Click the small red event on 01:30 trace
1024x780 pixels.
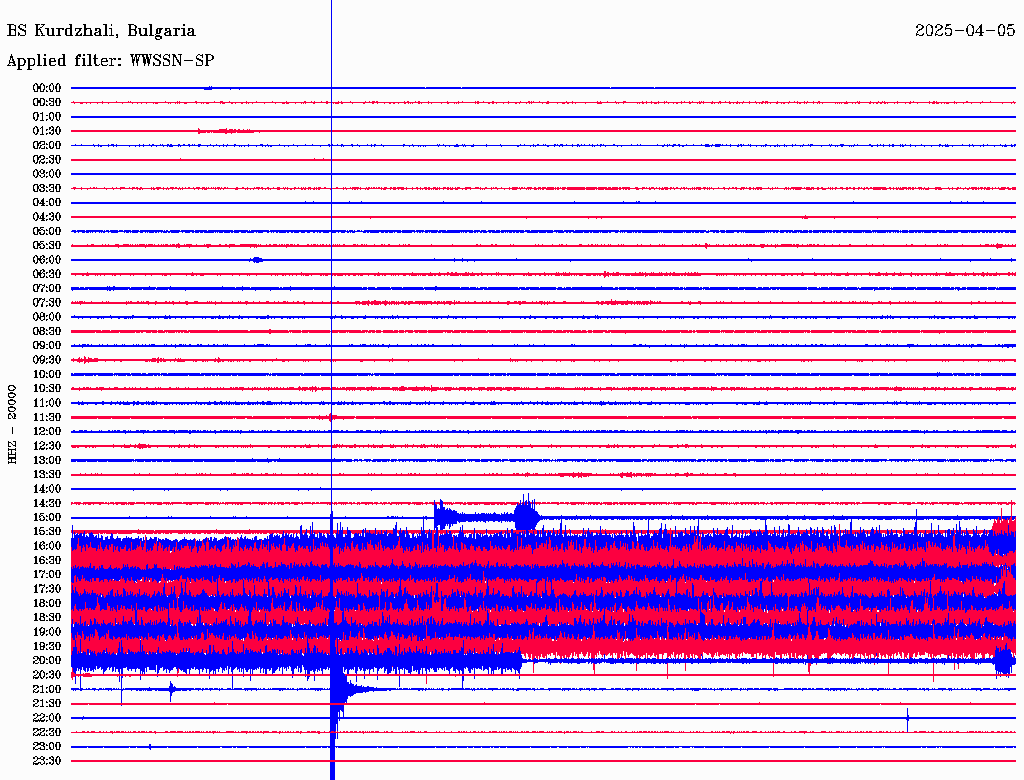pos(227,131)
